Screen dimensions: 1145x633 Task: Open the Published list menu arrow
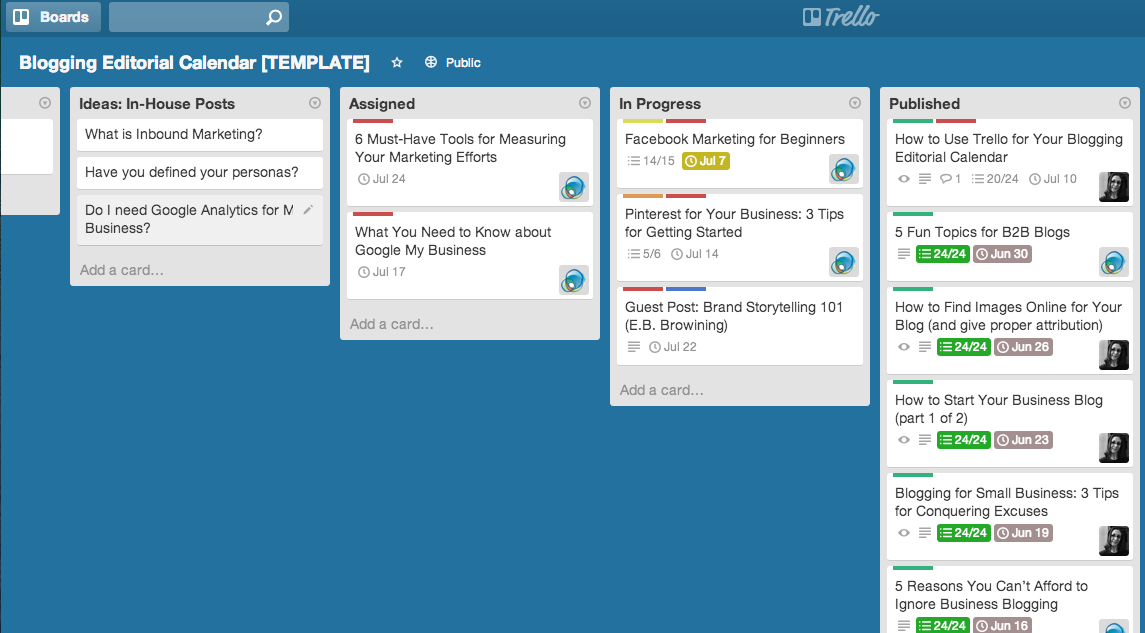click(1125, 103)
